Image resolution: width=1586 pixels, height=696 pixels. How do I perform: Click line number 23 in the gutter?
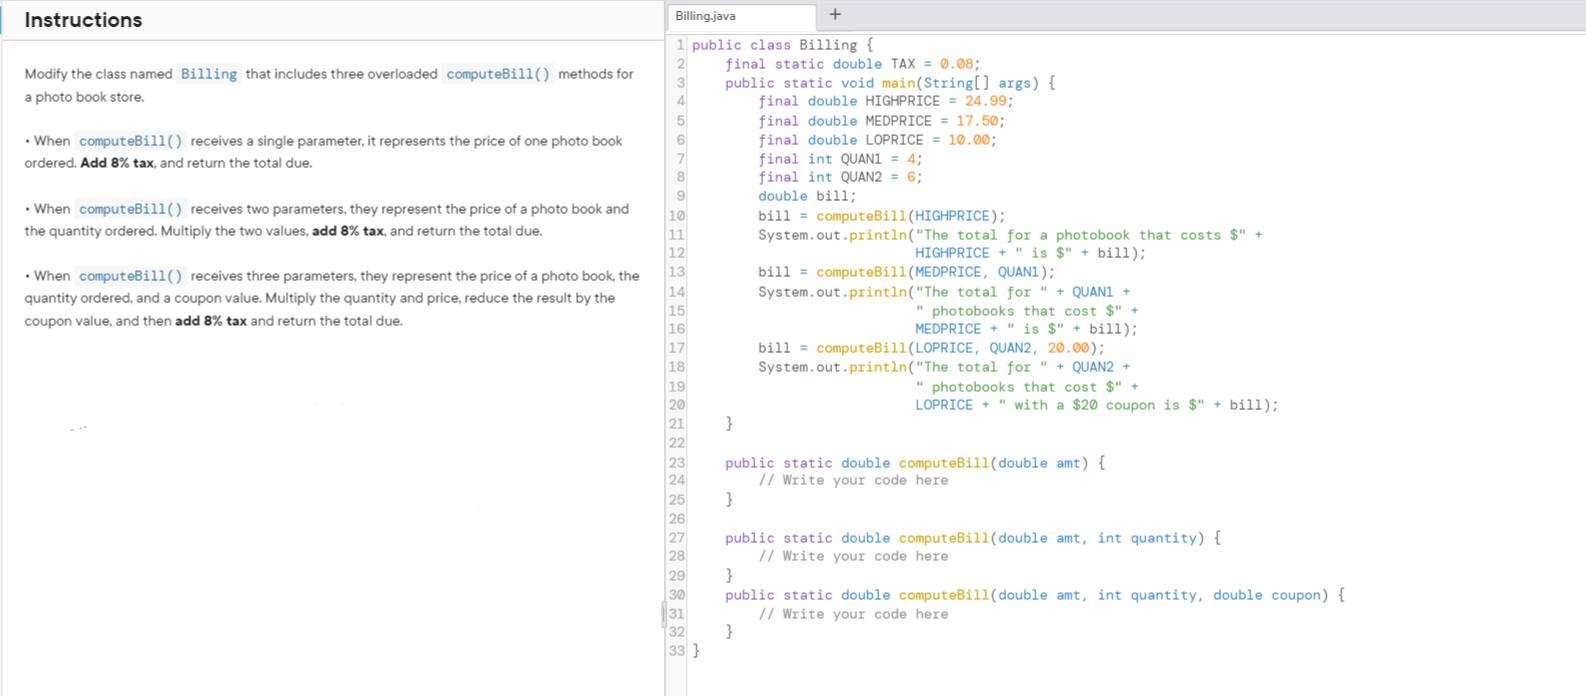click(677, 463)
